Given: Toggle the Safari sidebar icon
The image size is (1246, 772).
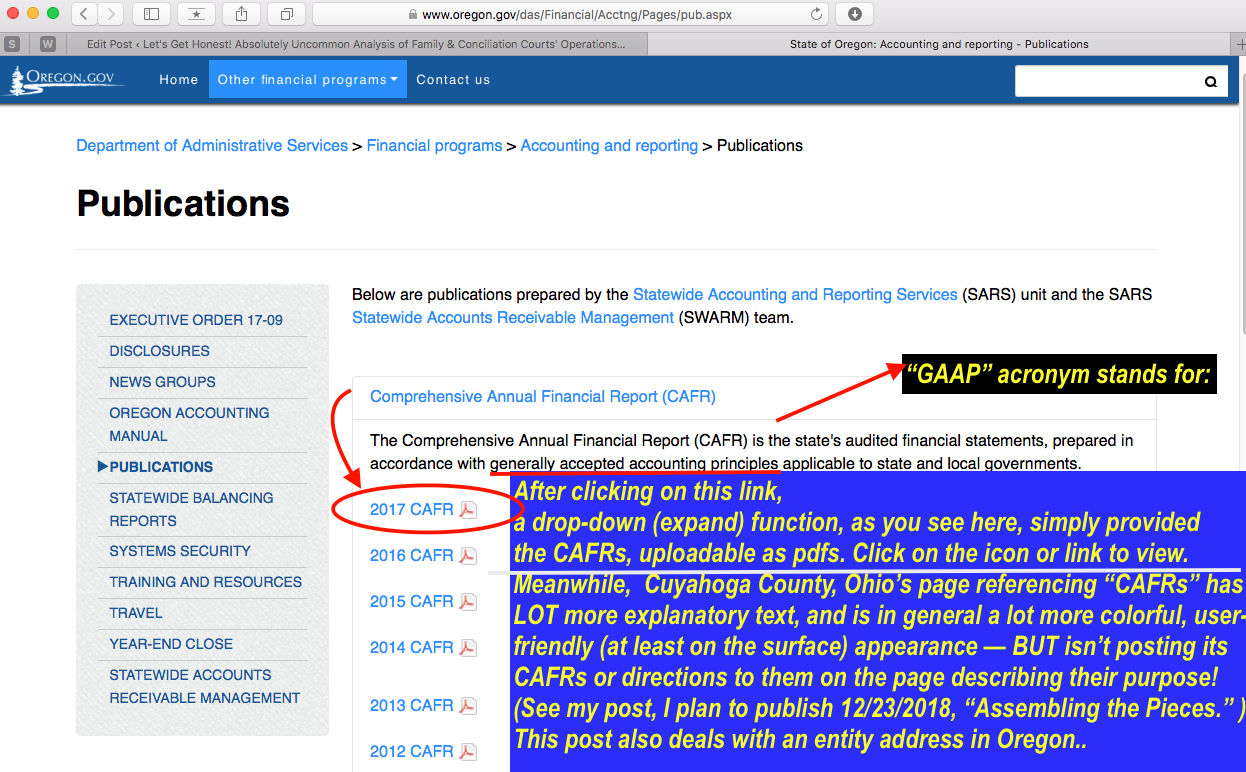Looking at the screenshot, I should click(151, 14).
